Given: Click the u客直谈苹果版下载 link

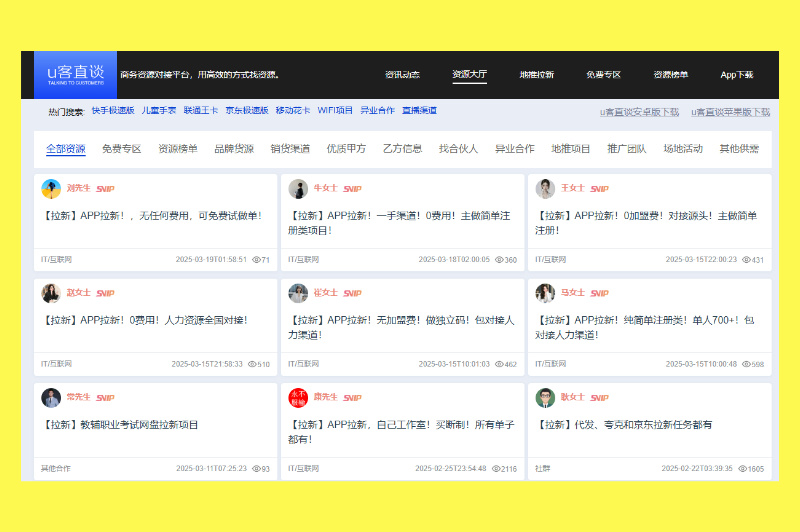Looking at the screenshot, I should click(731, 112).
